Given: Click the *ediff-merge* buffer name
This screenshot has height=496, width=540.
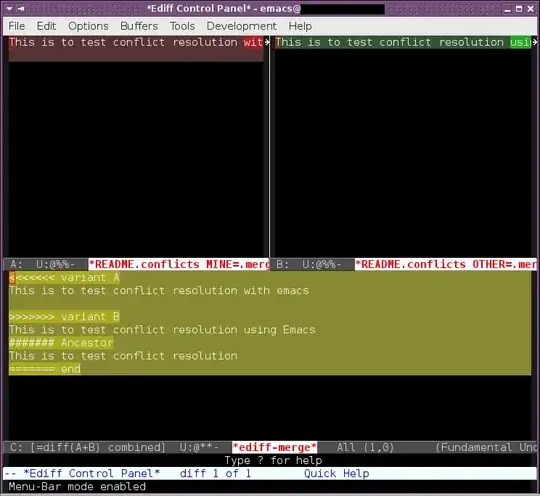Looking at the screenshot, I should coord(274,447).
